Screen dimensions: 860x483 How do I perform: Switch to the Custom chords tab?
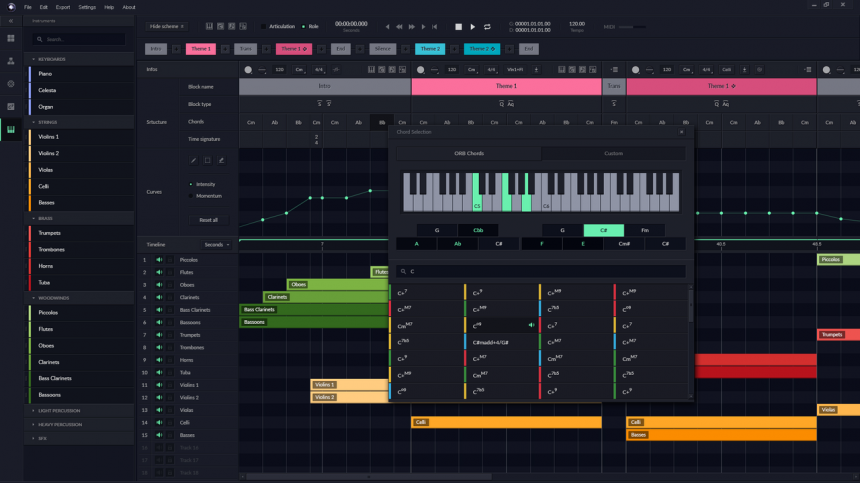tap(613, 154)
